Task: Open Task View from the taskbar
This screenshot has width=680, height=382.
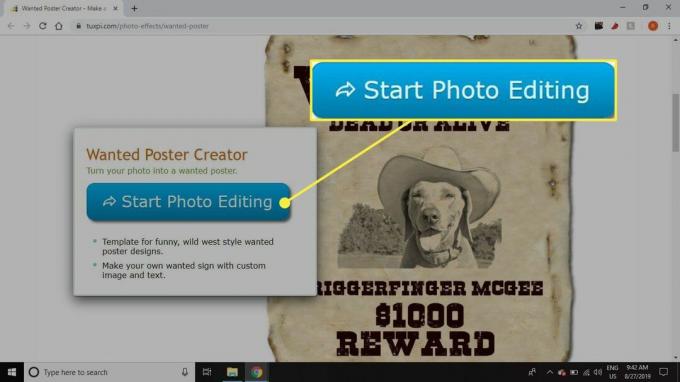Action: (x=207, y=372)
